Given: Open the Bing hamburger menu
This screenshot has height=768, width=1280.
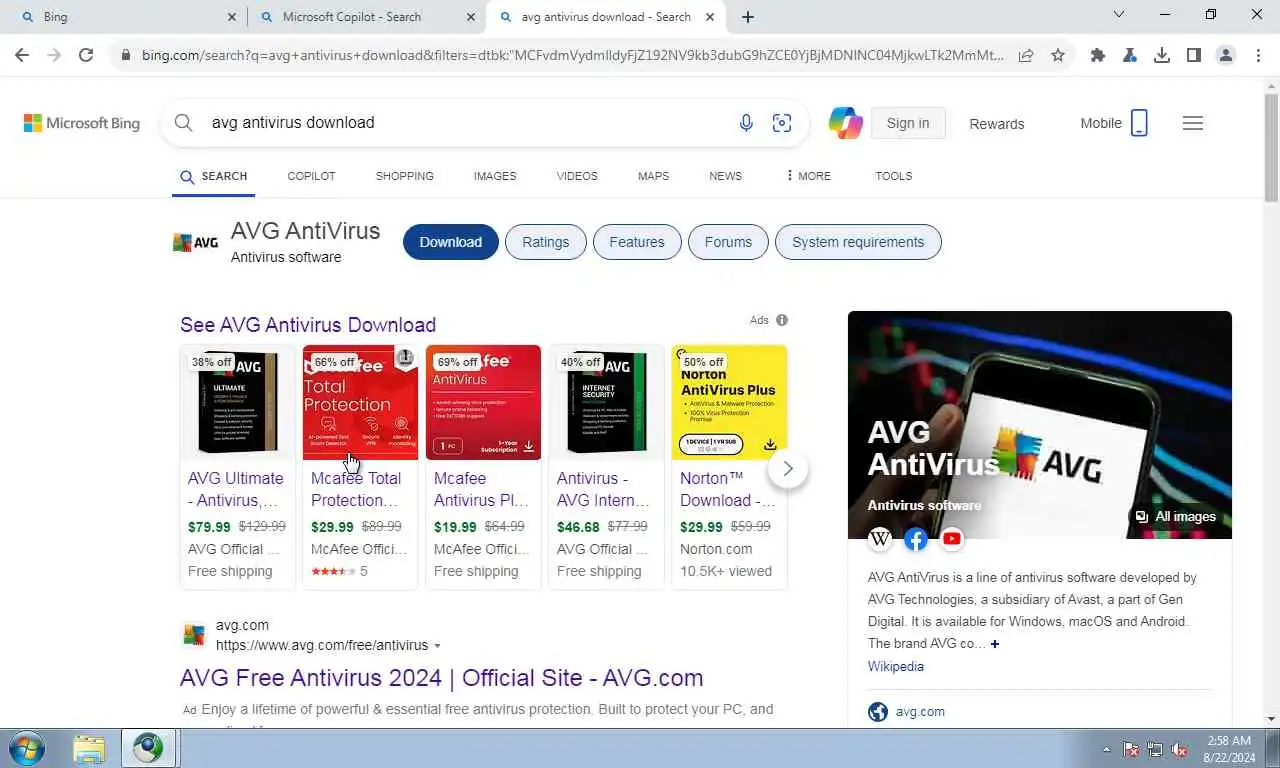Looking at the screenshot, I should point(1193,123).
